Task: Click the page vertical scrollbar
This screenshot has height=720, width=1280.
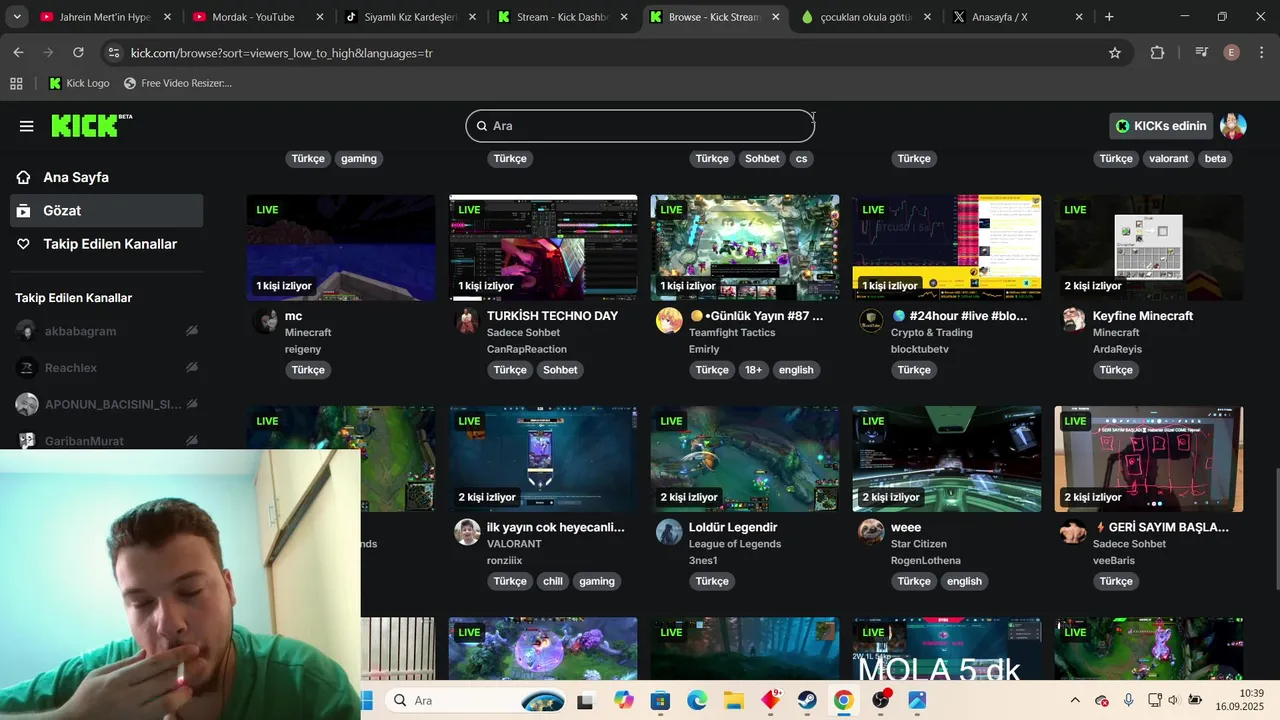Action: 1275,529
